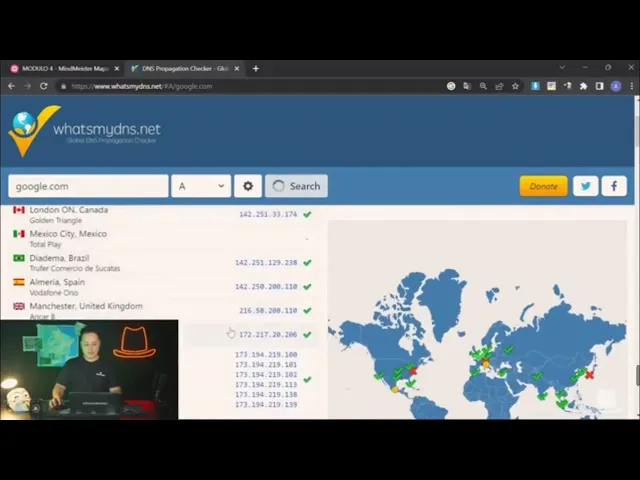This screenshot has width=640, height=480.
Task: Click the address bar URL
Action: point(142,87)
